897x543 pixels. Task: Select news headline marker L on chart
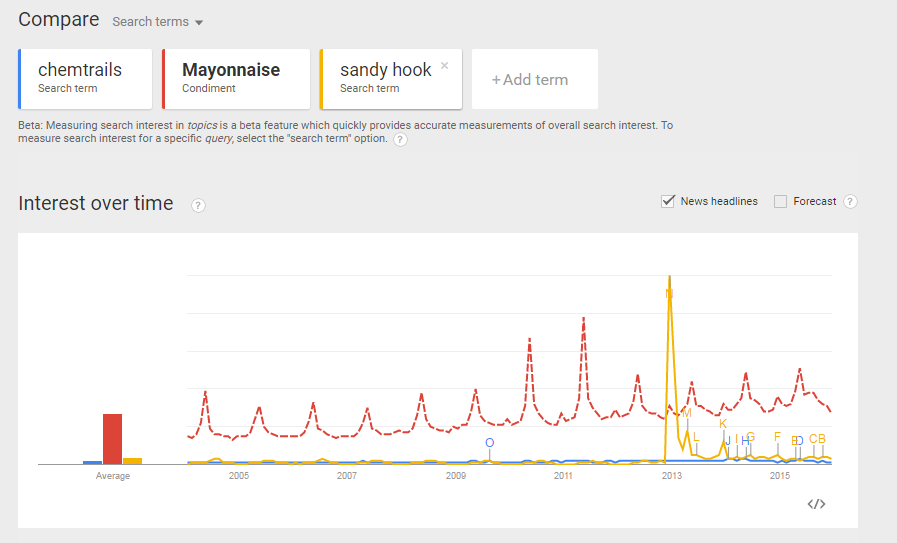(696, 437)
